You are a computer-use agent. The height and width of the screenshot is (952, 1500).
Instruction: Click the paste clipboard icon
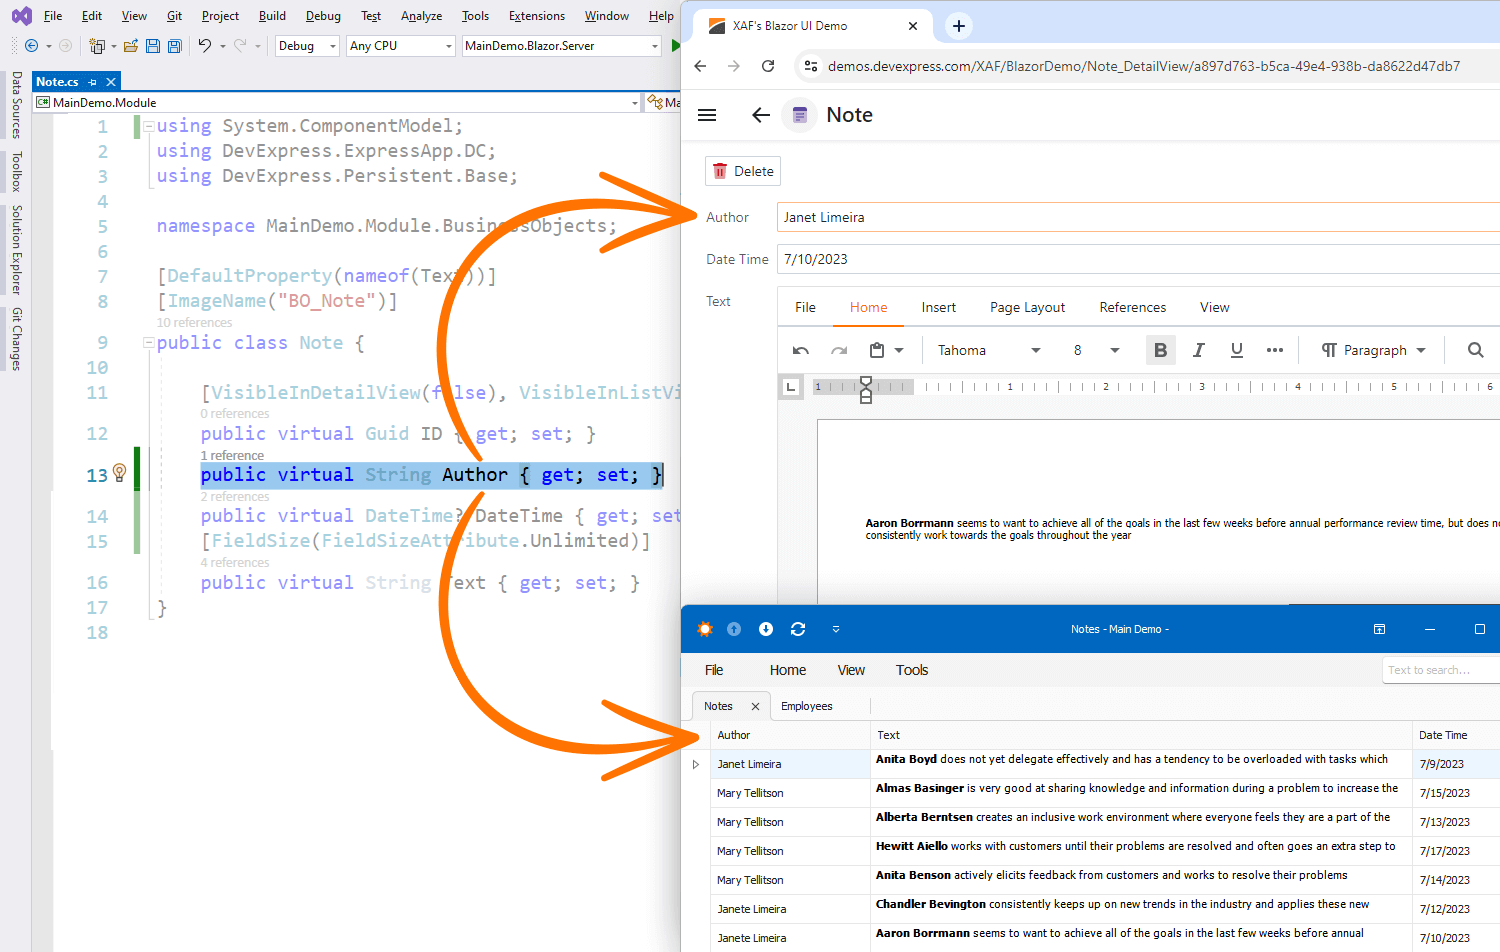pos(877,350)
